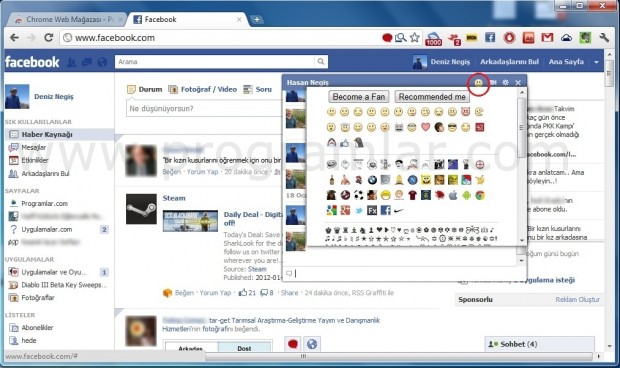Insert the thumbs-up like emoticon
The width and height of the screenshot is (620, 368).
coord(345,143)
